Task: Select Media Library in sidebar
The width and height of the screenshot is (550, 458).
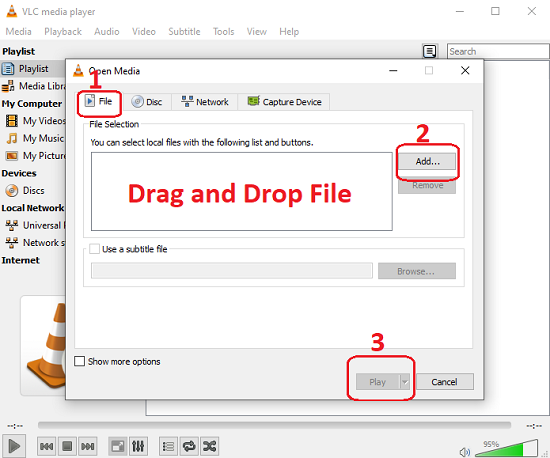Action: 33,86
